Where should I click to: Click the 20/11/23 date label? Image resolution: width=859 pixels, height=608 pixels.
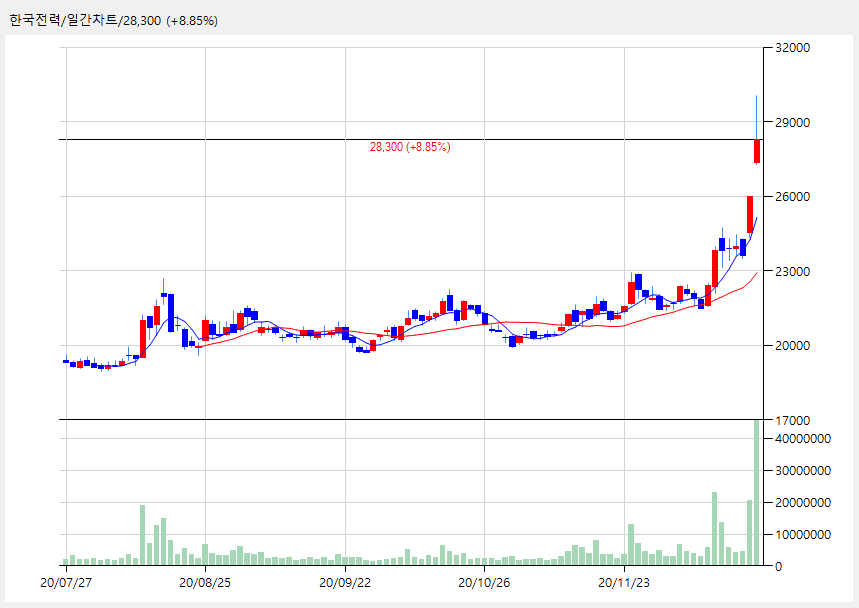[623, 582]
